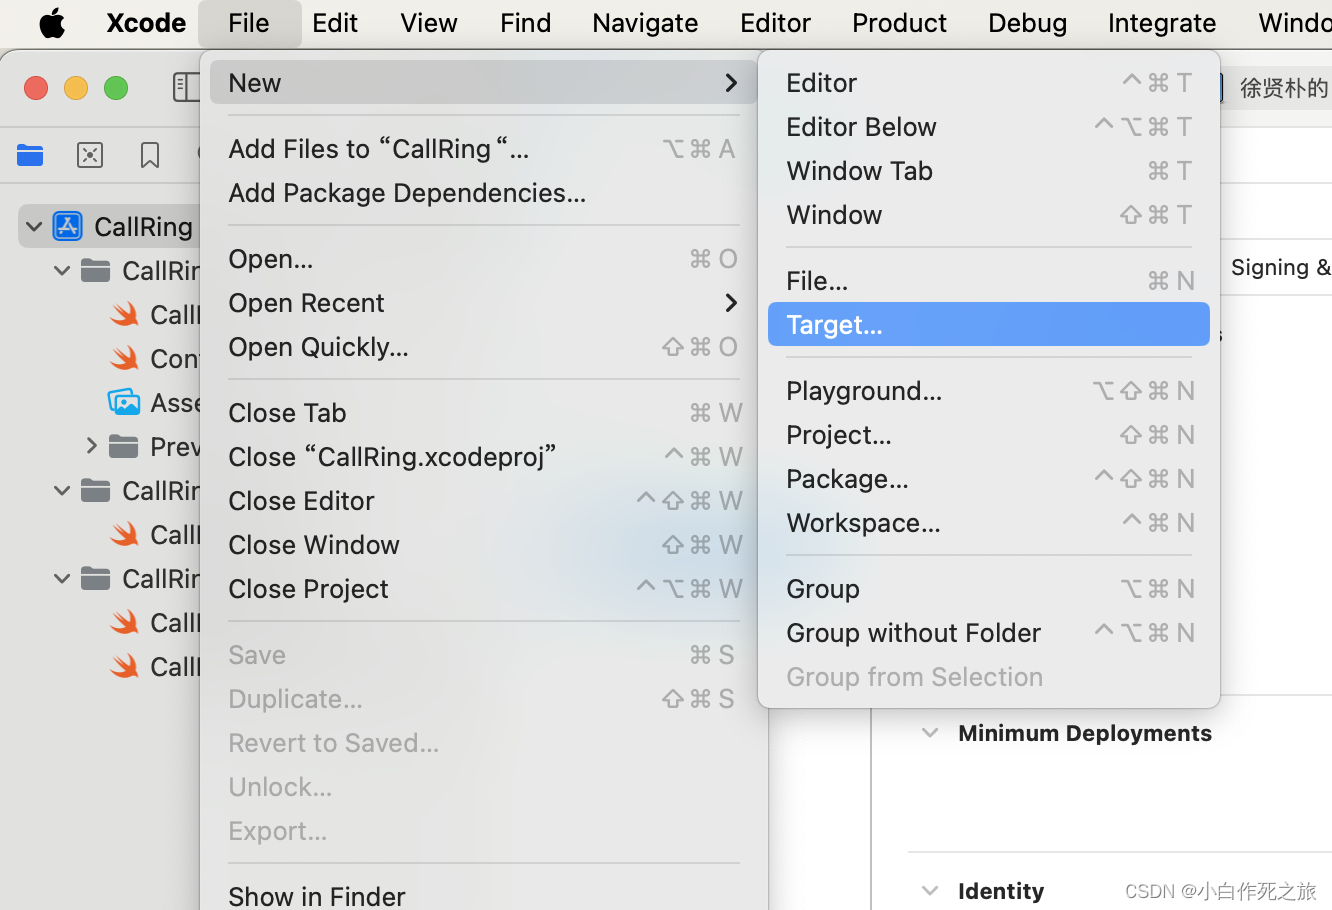Choose Editor in the New submenu
Screen dimensions: 1332x910
click(989, 83)
